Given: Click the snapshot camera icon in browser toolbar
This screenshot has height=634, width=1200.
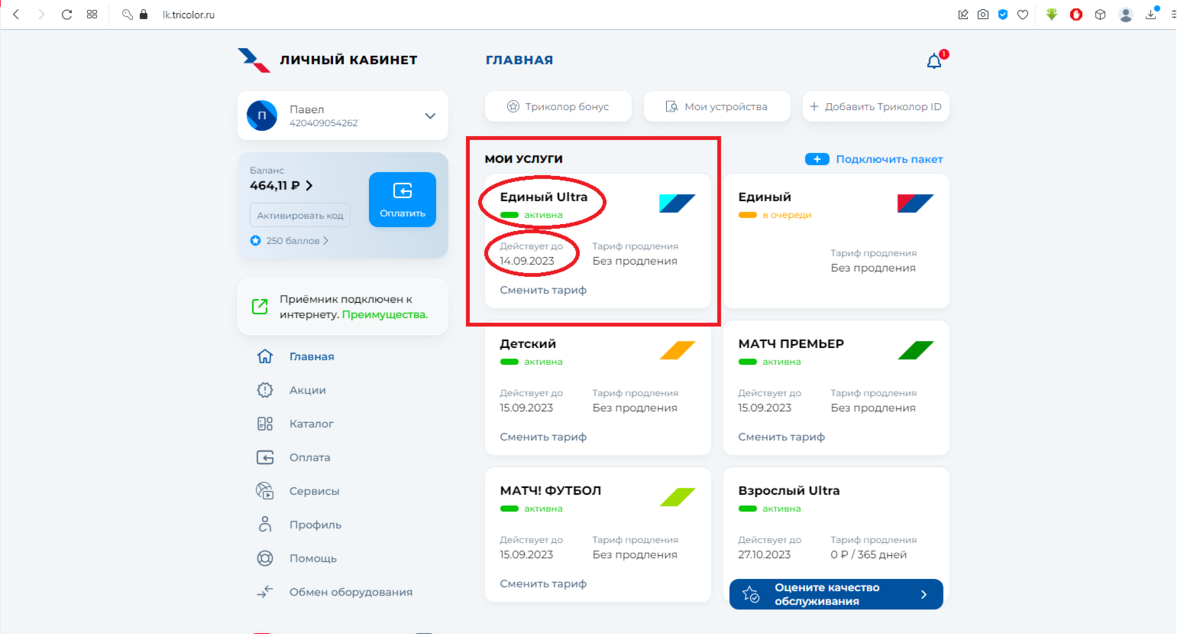Looking at the screenshot, I should [x=983, y=15].
